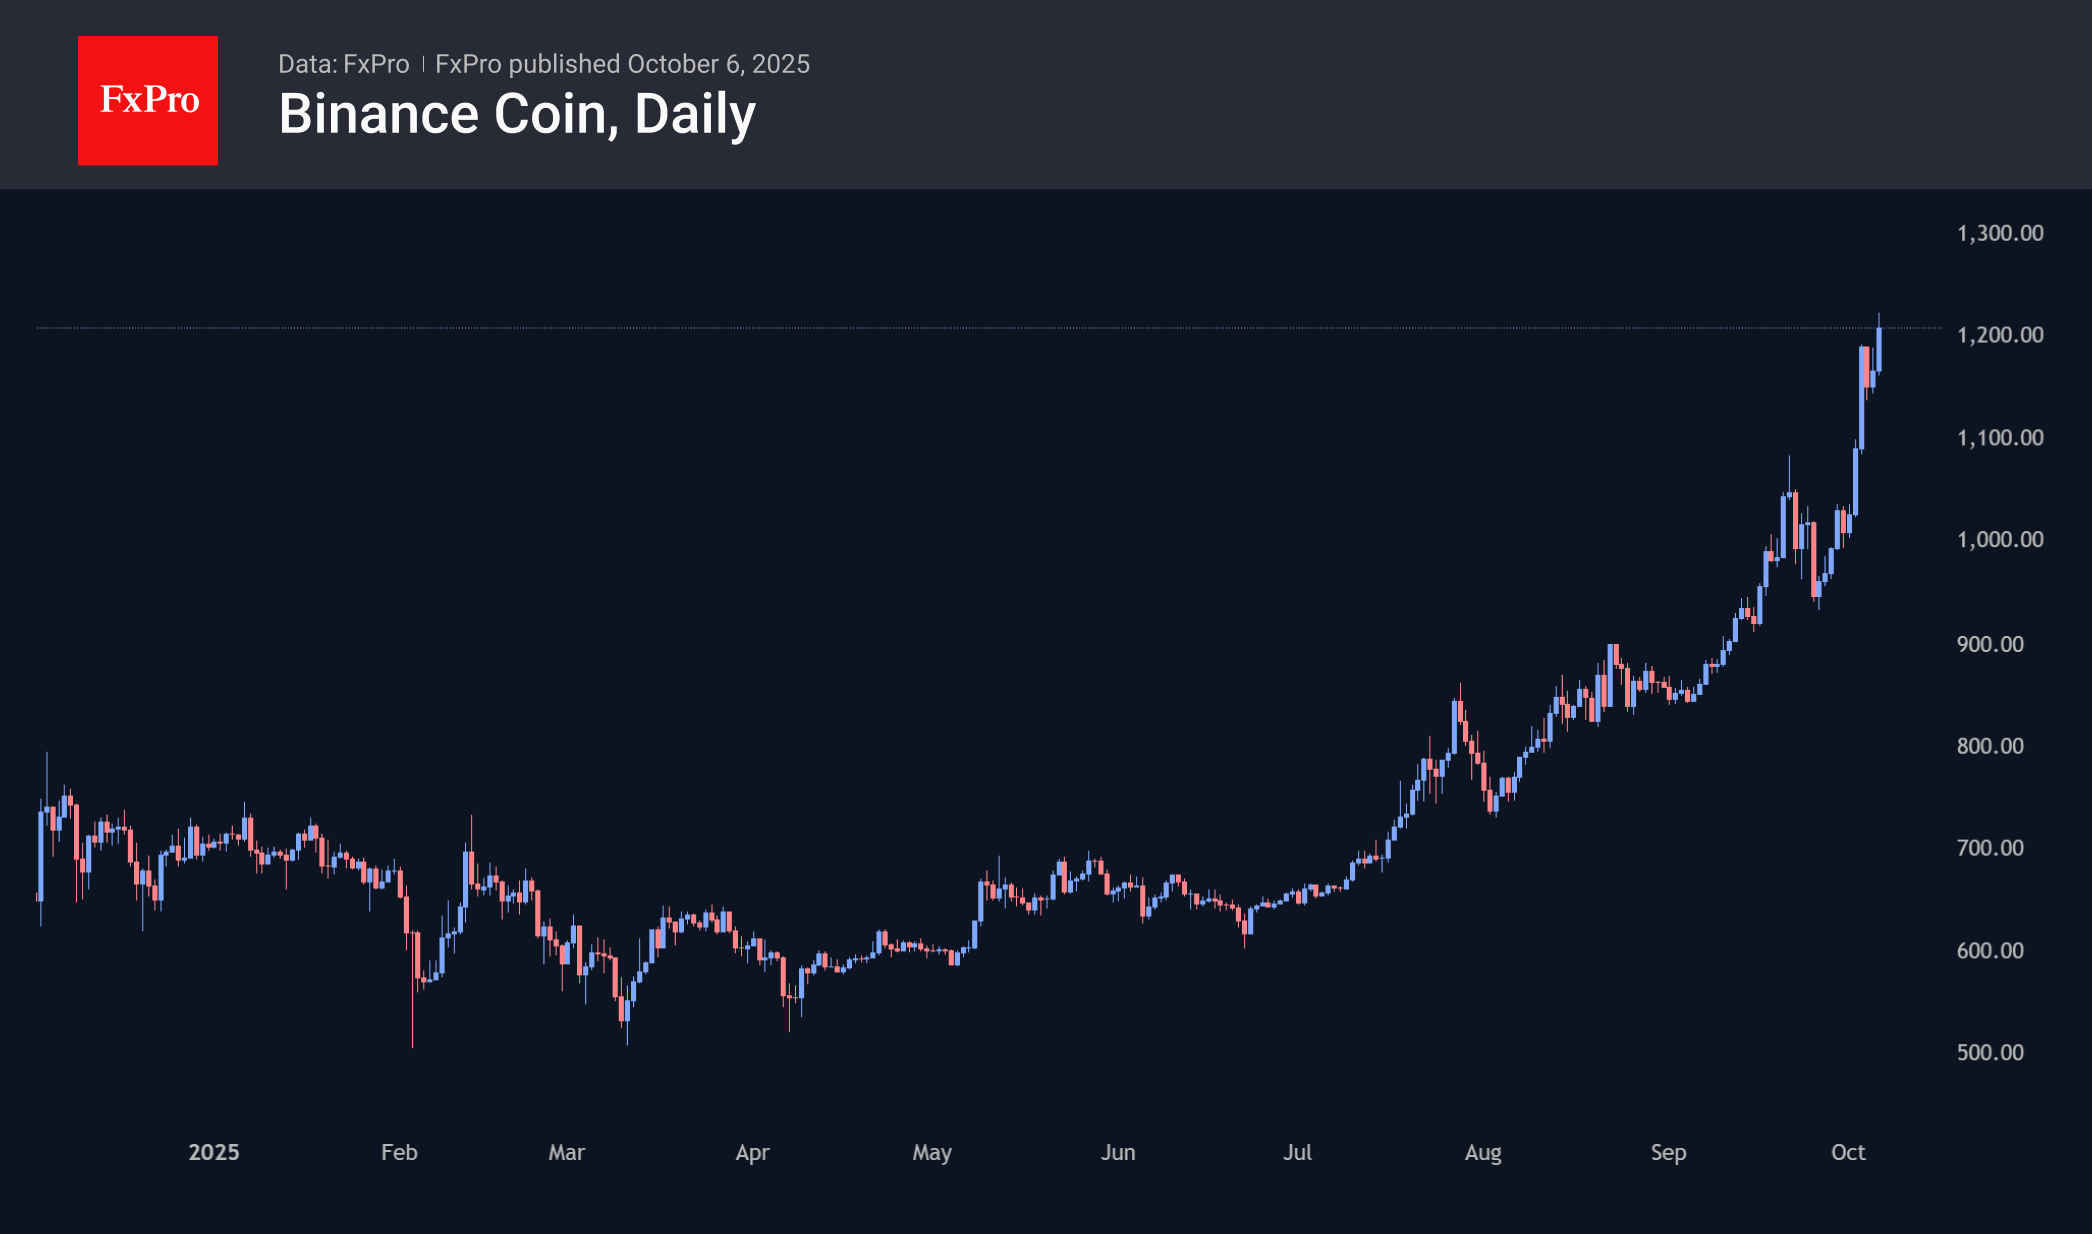Click the "Data: FxPro" source text

[x=343, y=64]
